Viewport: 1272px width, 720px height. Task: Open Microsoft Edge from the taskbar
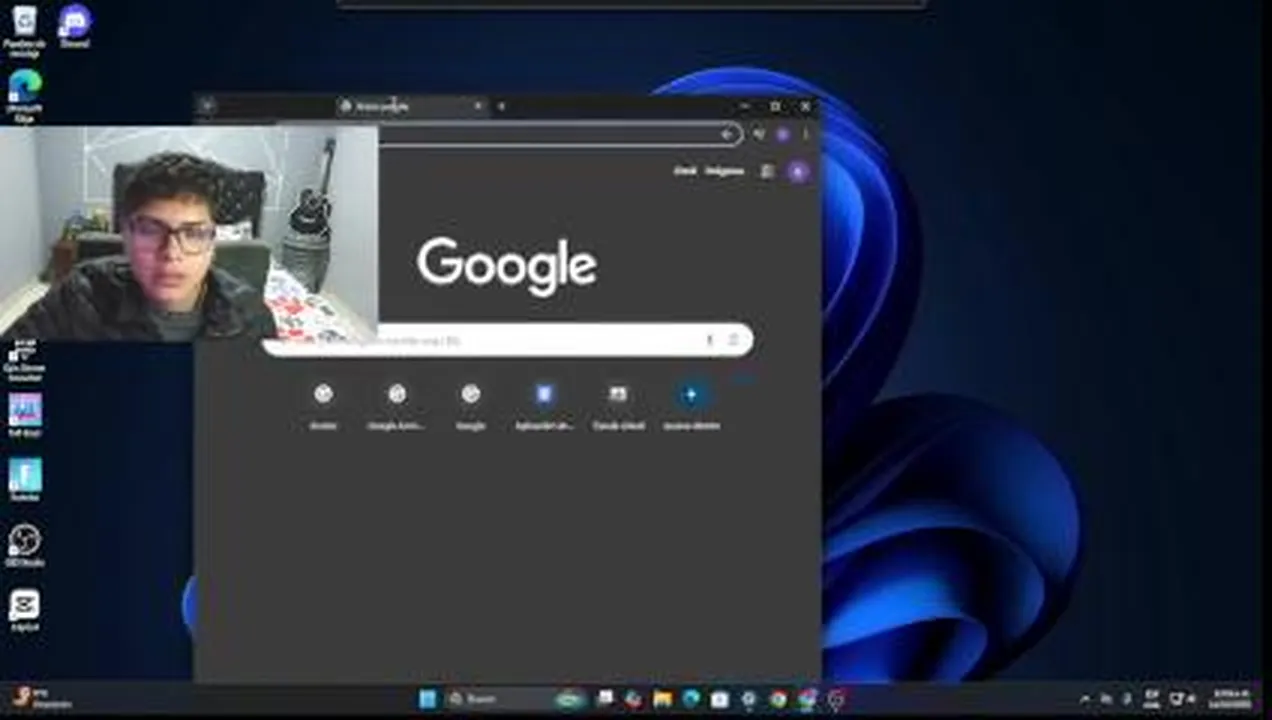tap(691, 699)
